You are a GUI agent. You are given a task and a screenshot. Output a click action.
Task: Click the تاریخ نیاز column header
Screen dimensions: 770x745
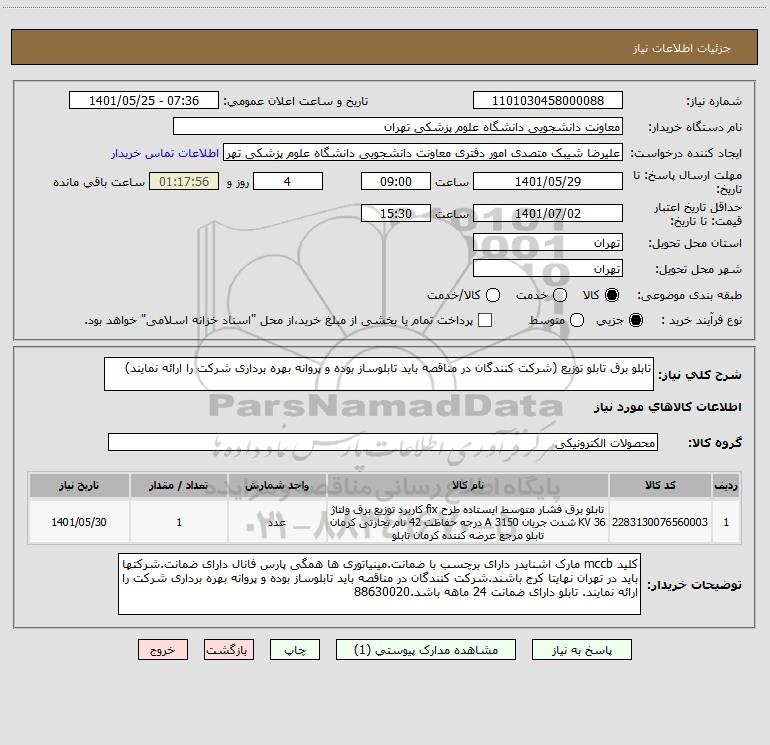click(79, 485)
